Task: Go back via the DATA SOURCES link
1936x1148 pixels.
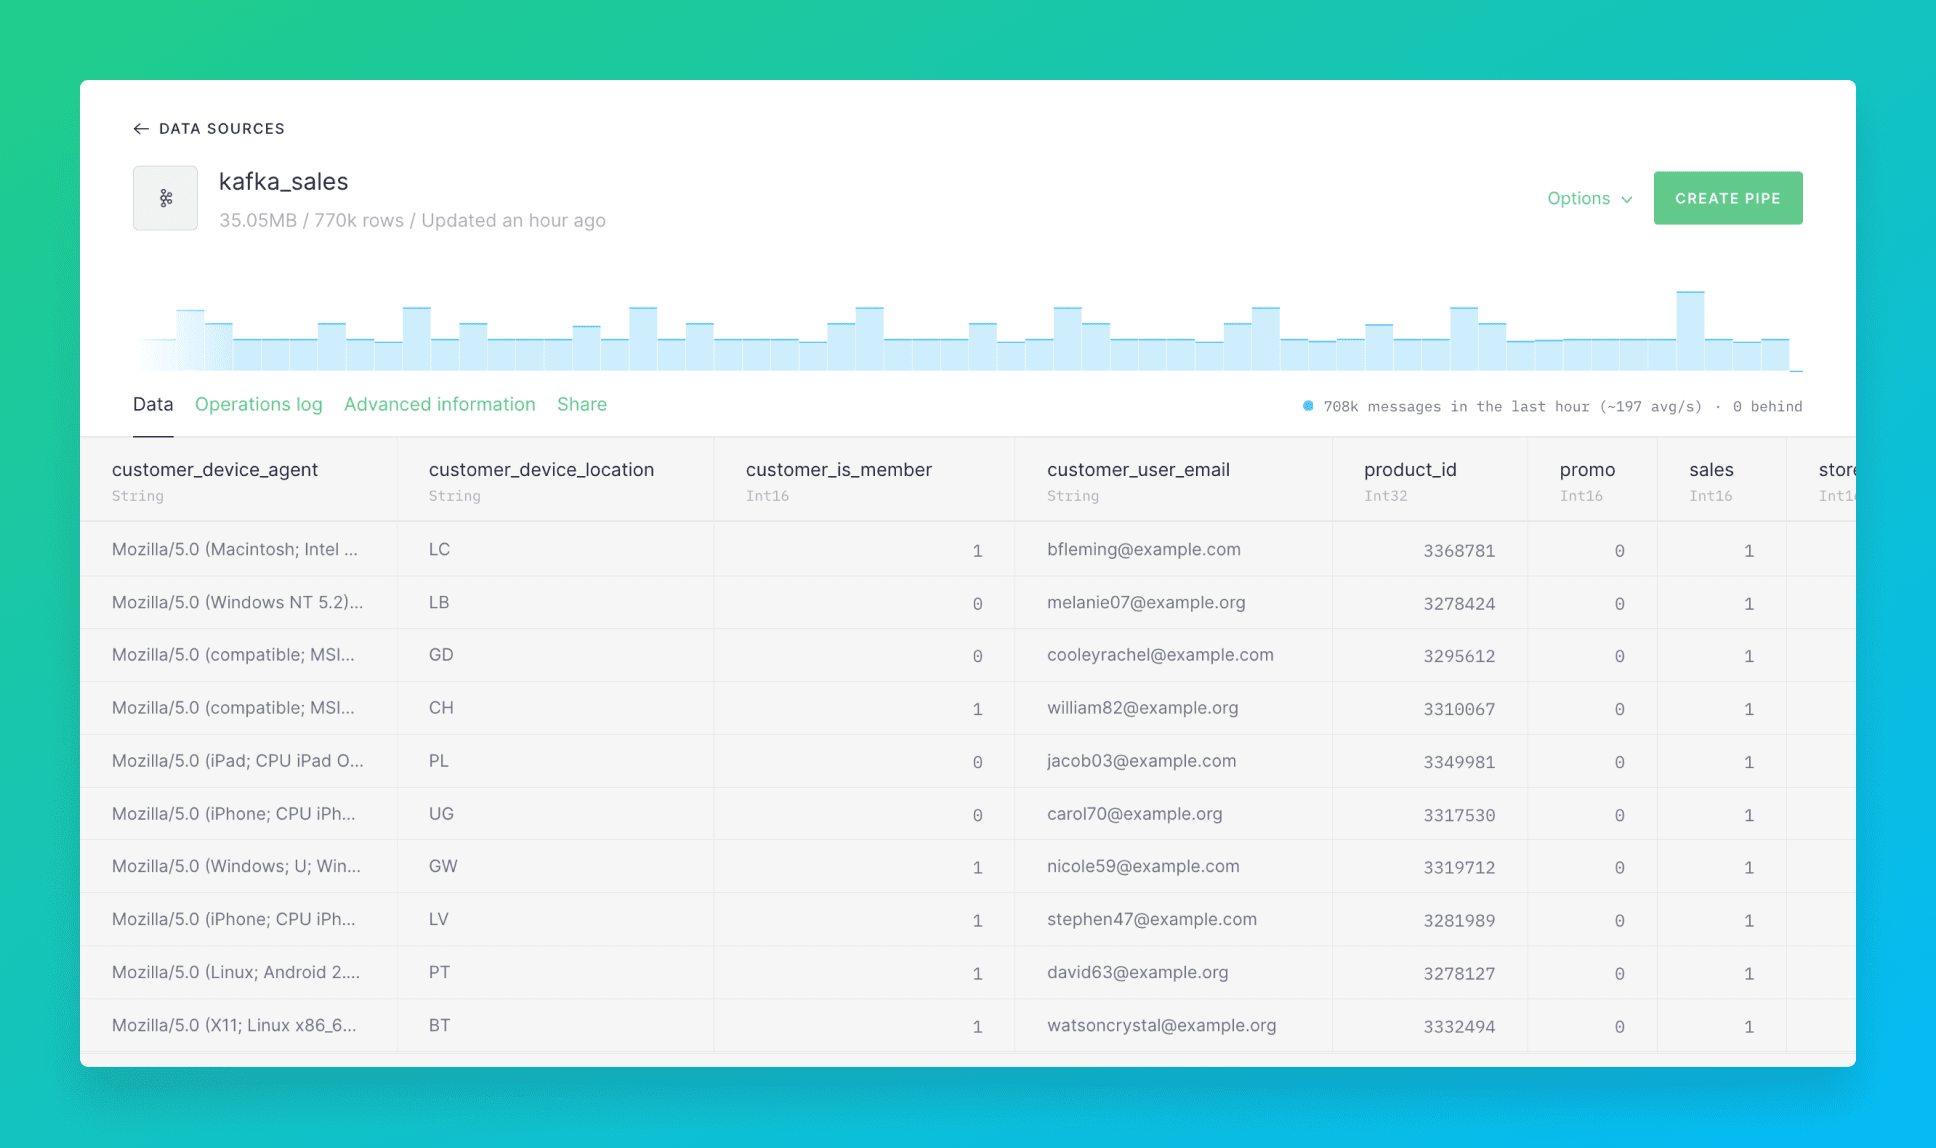Action: tap(221, 129)
